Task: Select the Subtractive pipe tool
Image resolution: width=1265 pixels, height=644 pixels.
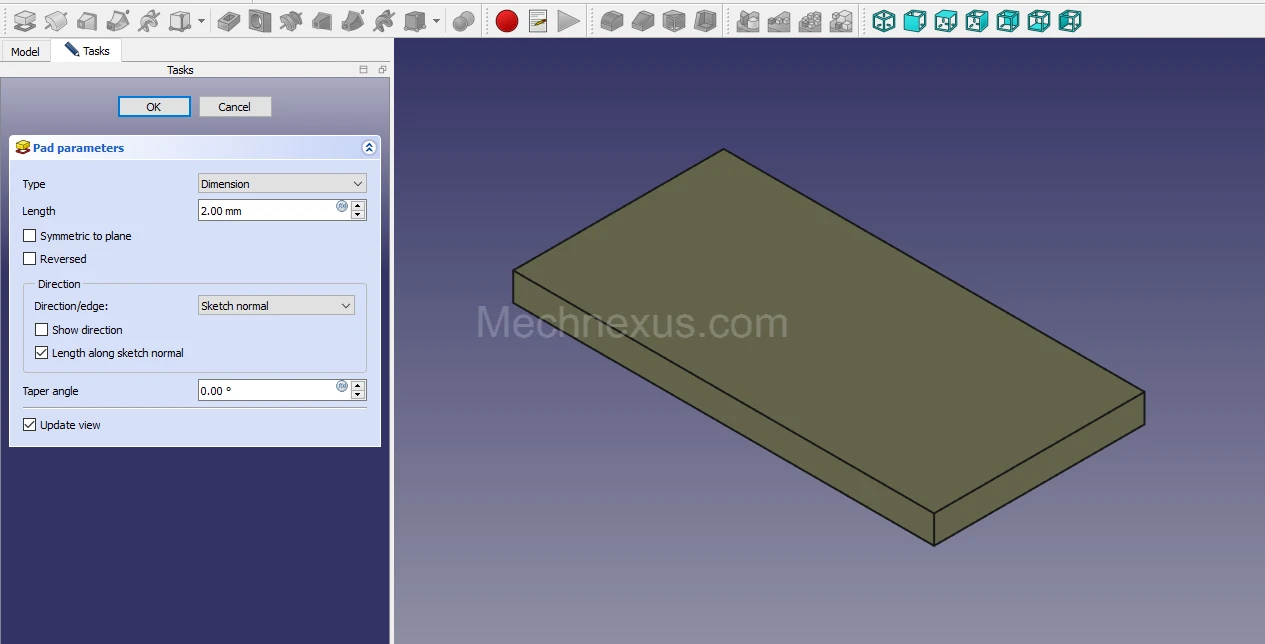Action: (x=353, y=20)
